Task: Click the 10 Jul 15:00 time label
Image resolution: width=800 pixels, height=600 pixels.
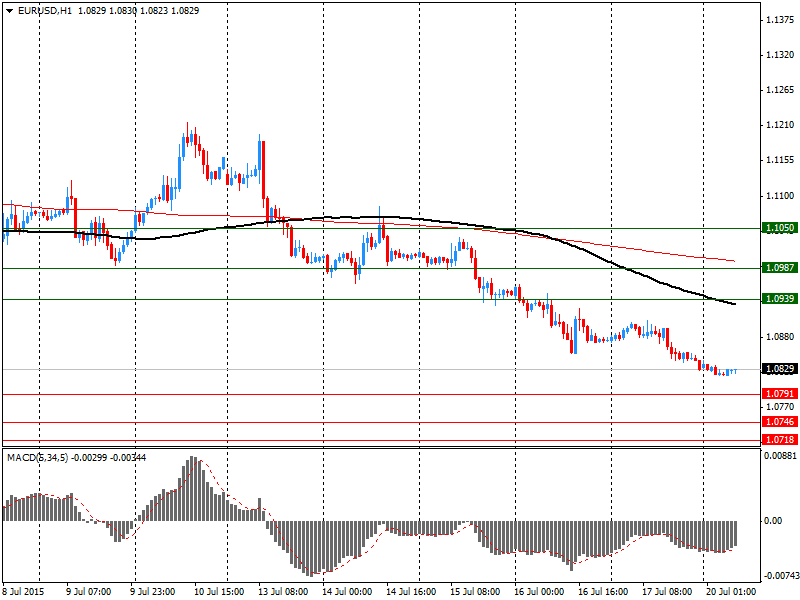Action: pos(219,592)
